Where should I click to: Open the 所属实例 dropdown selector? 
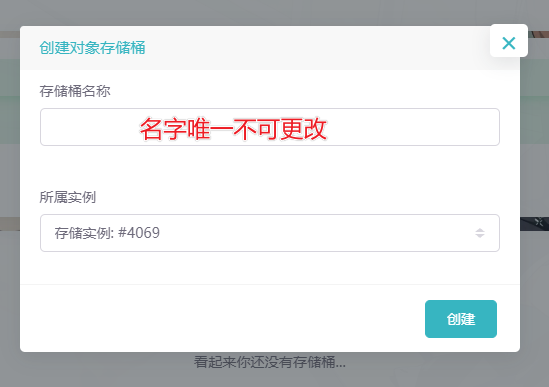pos(270,233)
